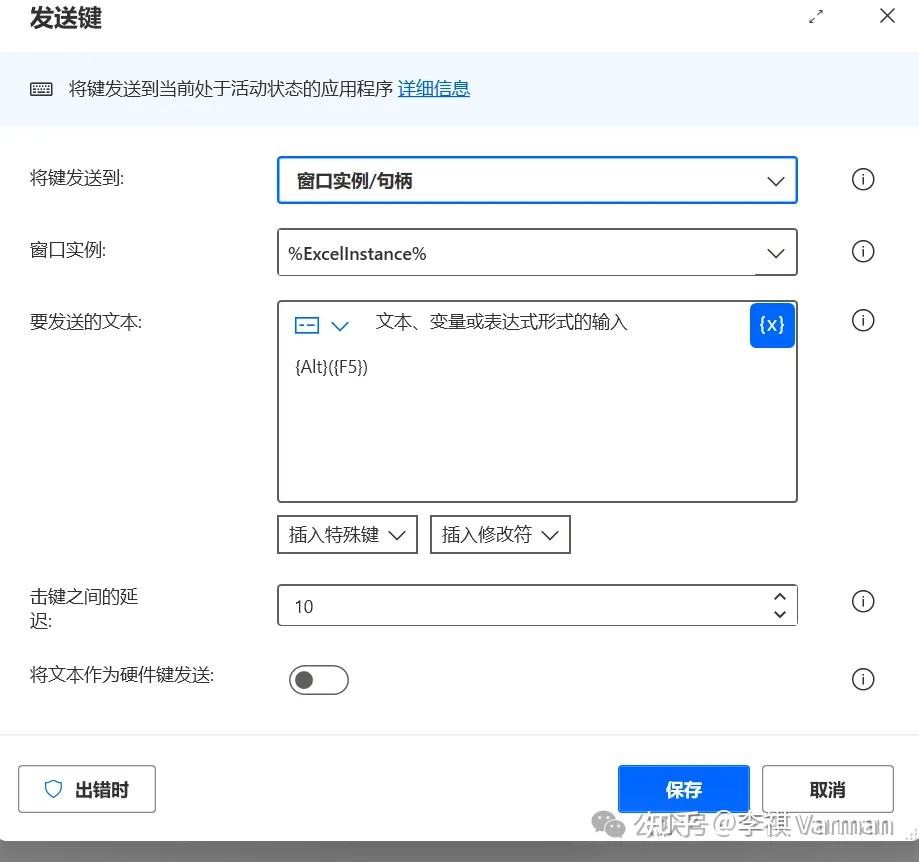
Task: Open the {x} variable picker for text input
Action: pyautogui.click(x=771, y=325)
